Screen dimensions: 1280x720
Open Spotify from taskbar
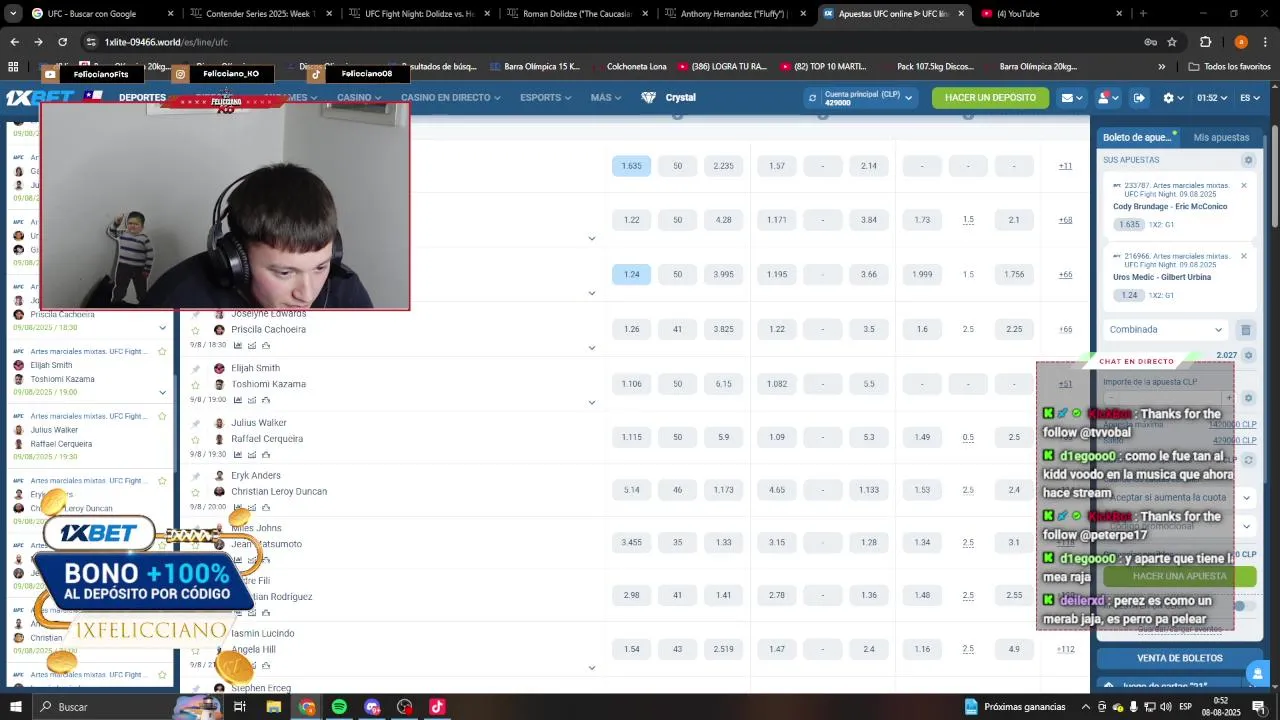[339, 707]
